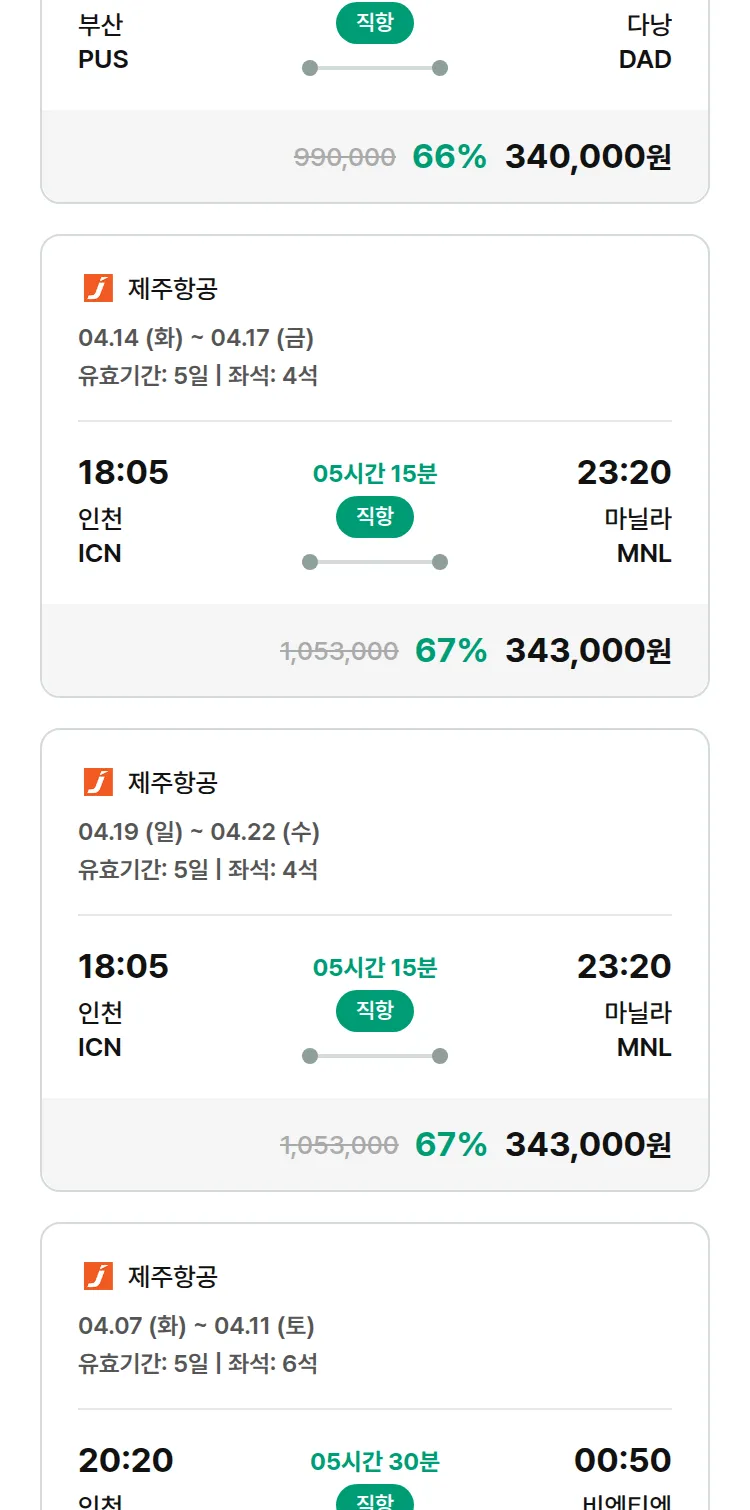This screenshot has height=1510, width=750.
Task: Select 343,000원 price on 04.19 flight
Action: (588, 1145)
